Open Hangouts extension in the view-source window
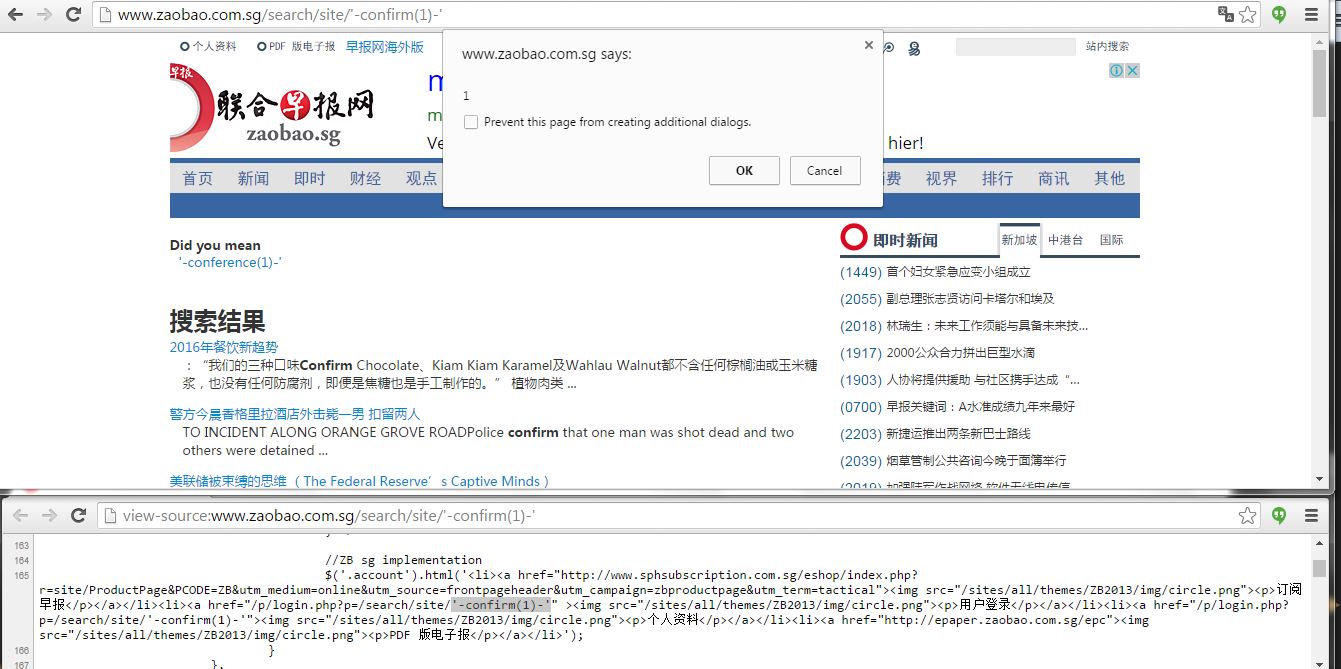This screenshot has height=669, width=1341. 1279,515
